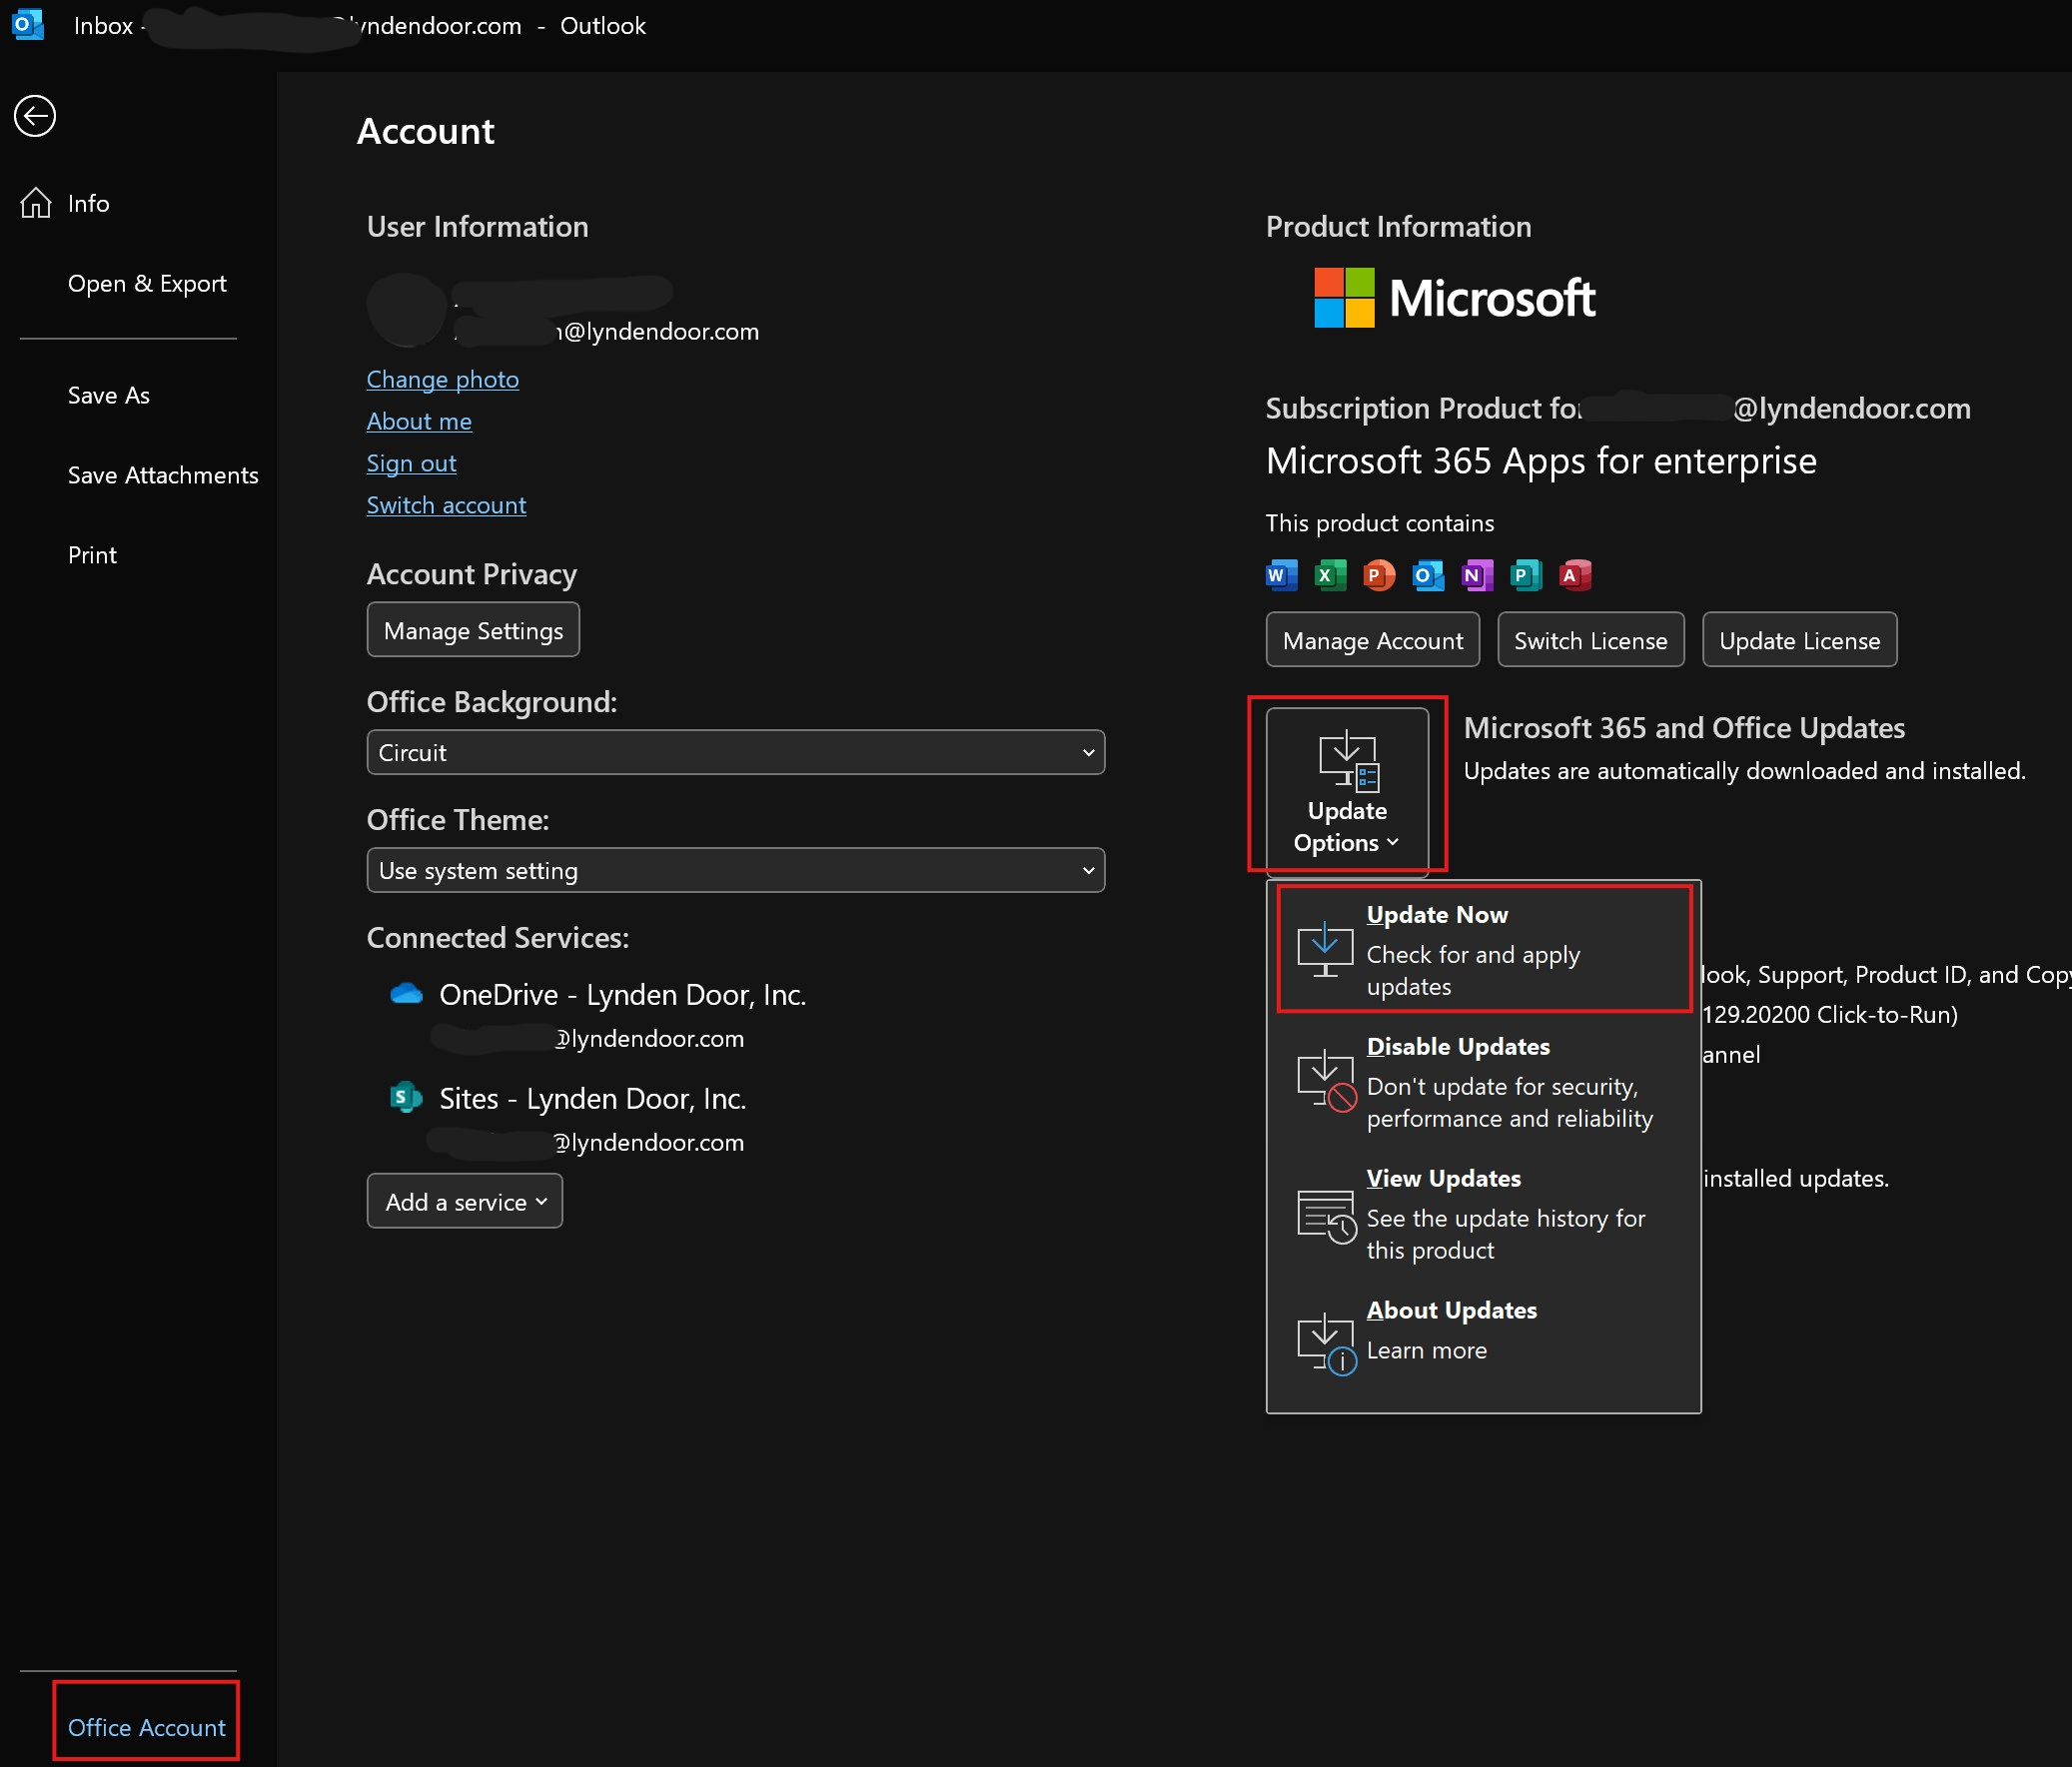Viewport: 2072px width, 1767px height.
Task: Click the Excel app icon
Action: [x=1330, y=575]
